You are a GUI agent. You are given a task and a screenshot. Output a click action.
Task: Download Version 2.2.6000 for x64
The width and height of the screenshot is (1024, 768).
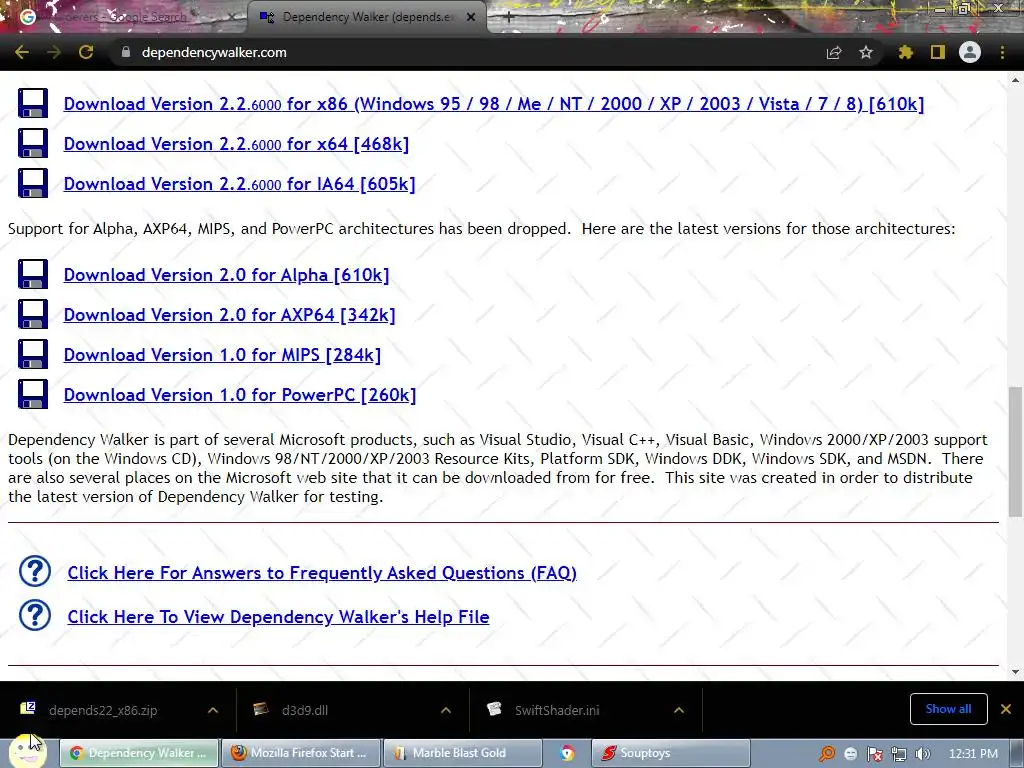coord(236,144)
